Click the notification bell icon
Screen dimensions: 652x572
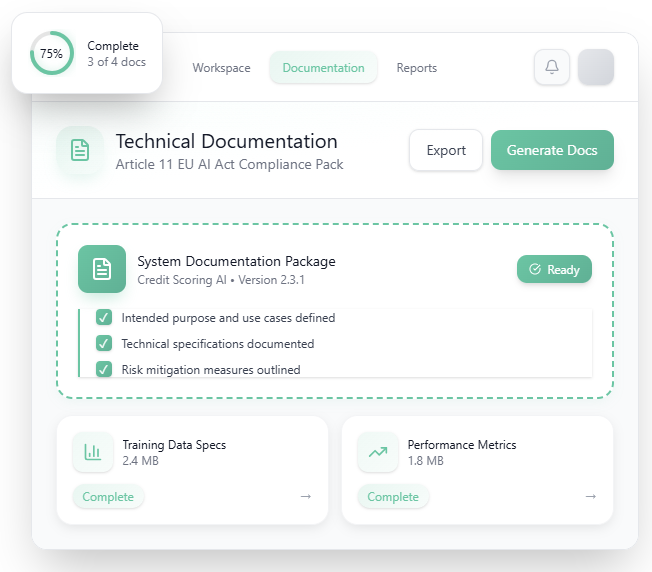pyautogui.click(x=551, y=68)
